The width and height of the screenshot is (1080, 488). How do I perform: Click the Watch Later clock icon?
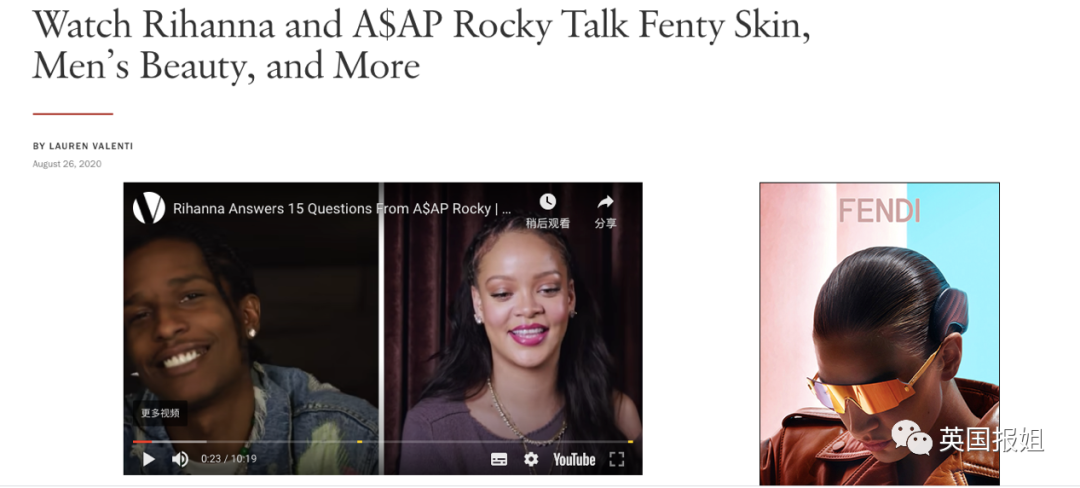548,210
